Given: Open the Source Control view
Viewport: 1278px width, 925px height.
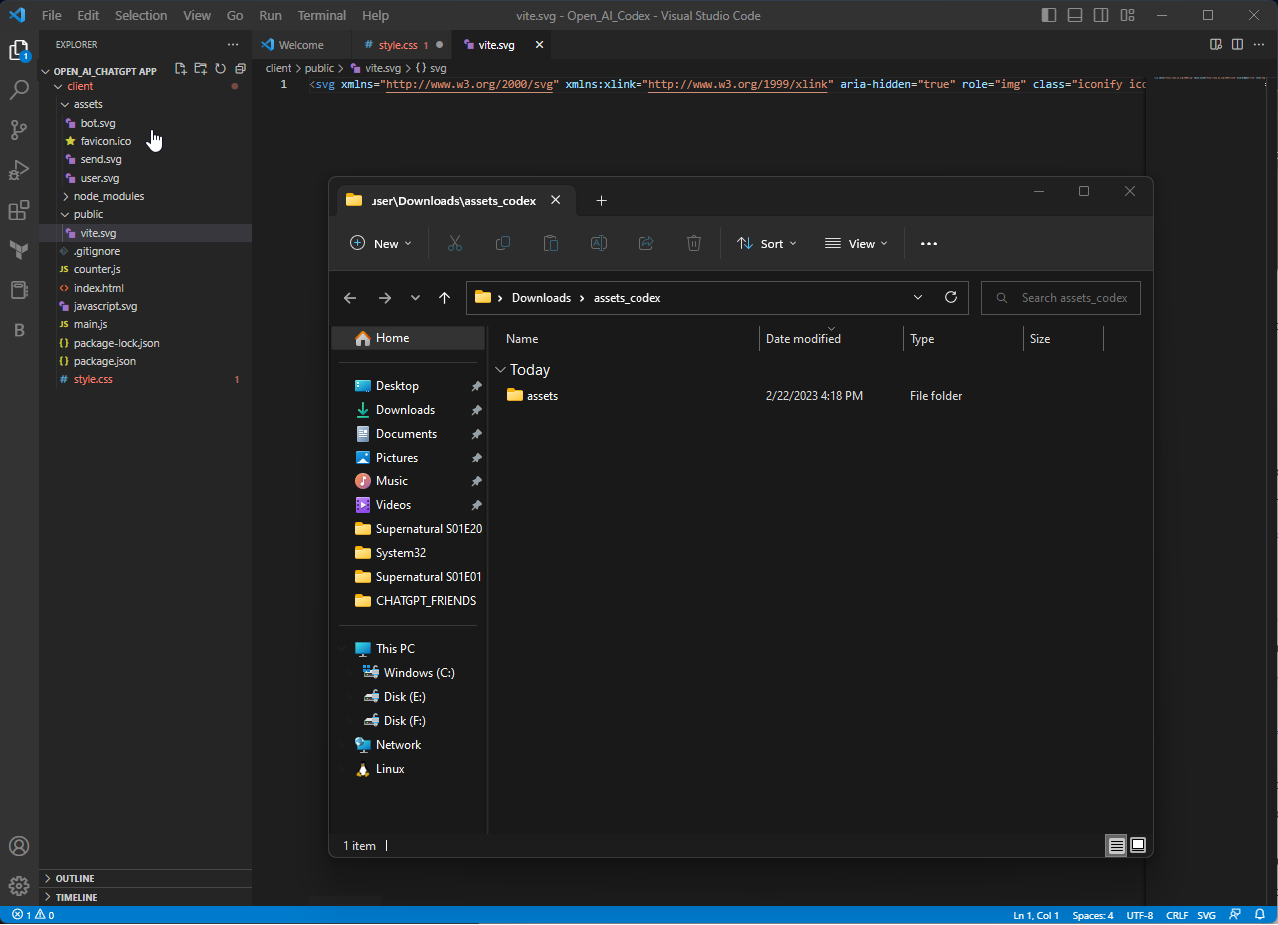Looking at the screenshot, I should click(x=19, y=130).
